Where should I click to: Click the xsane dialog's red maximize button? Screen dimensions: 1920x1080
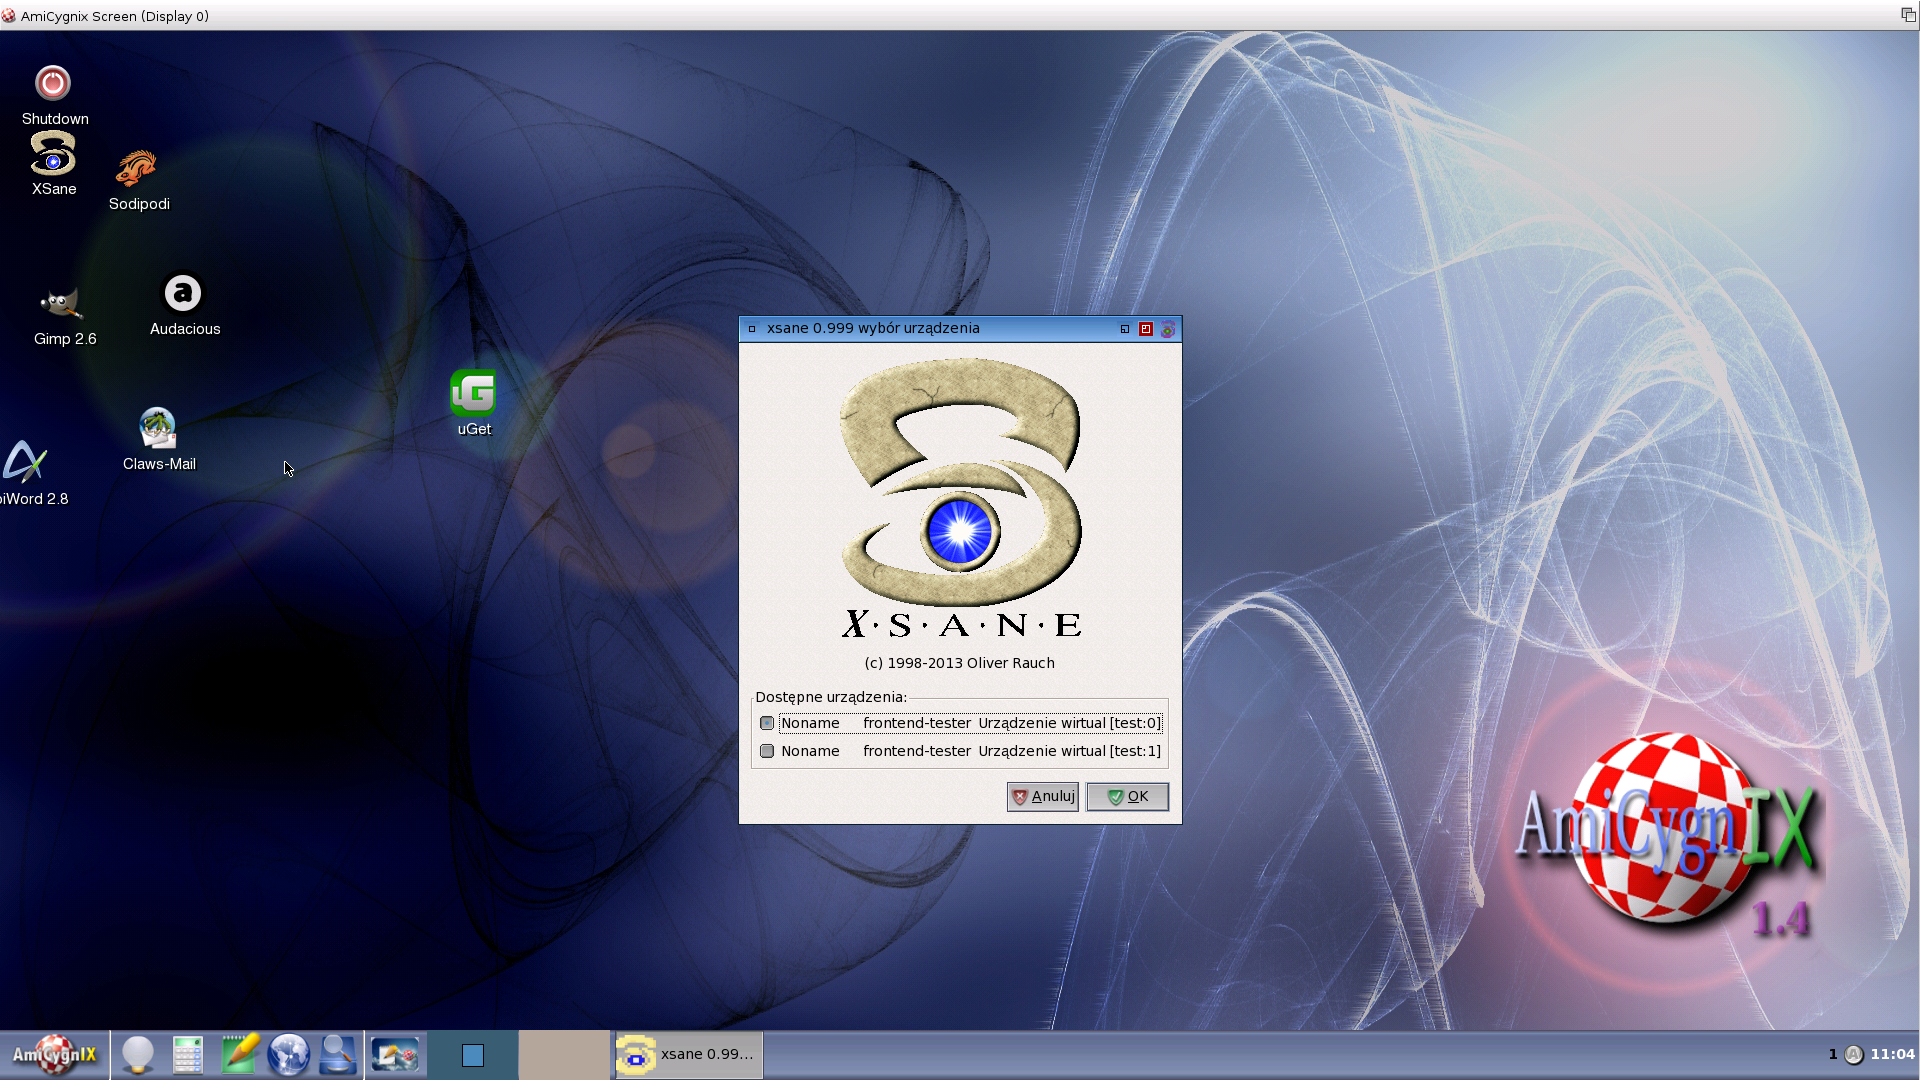click(1146, 329)
